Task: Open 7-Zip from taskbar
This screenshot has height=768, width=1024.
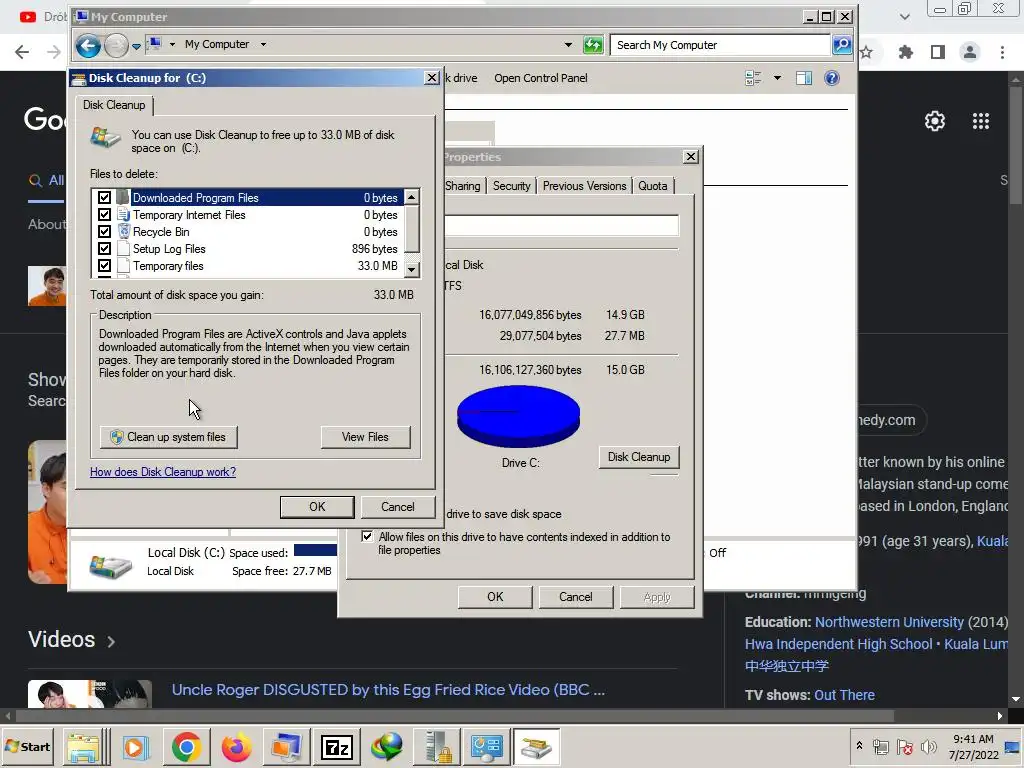Action: [337, 747]
